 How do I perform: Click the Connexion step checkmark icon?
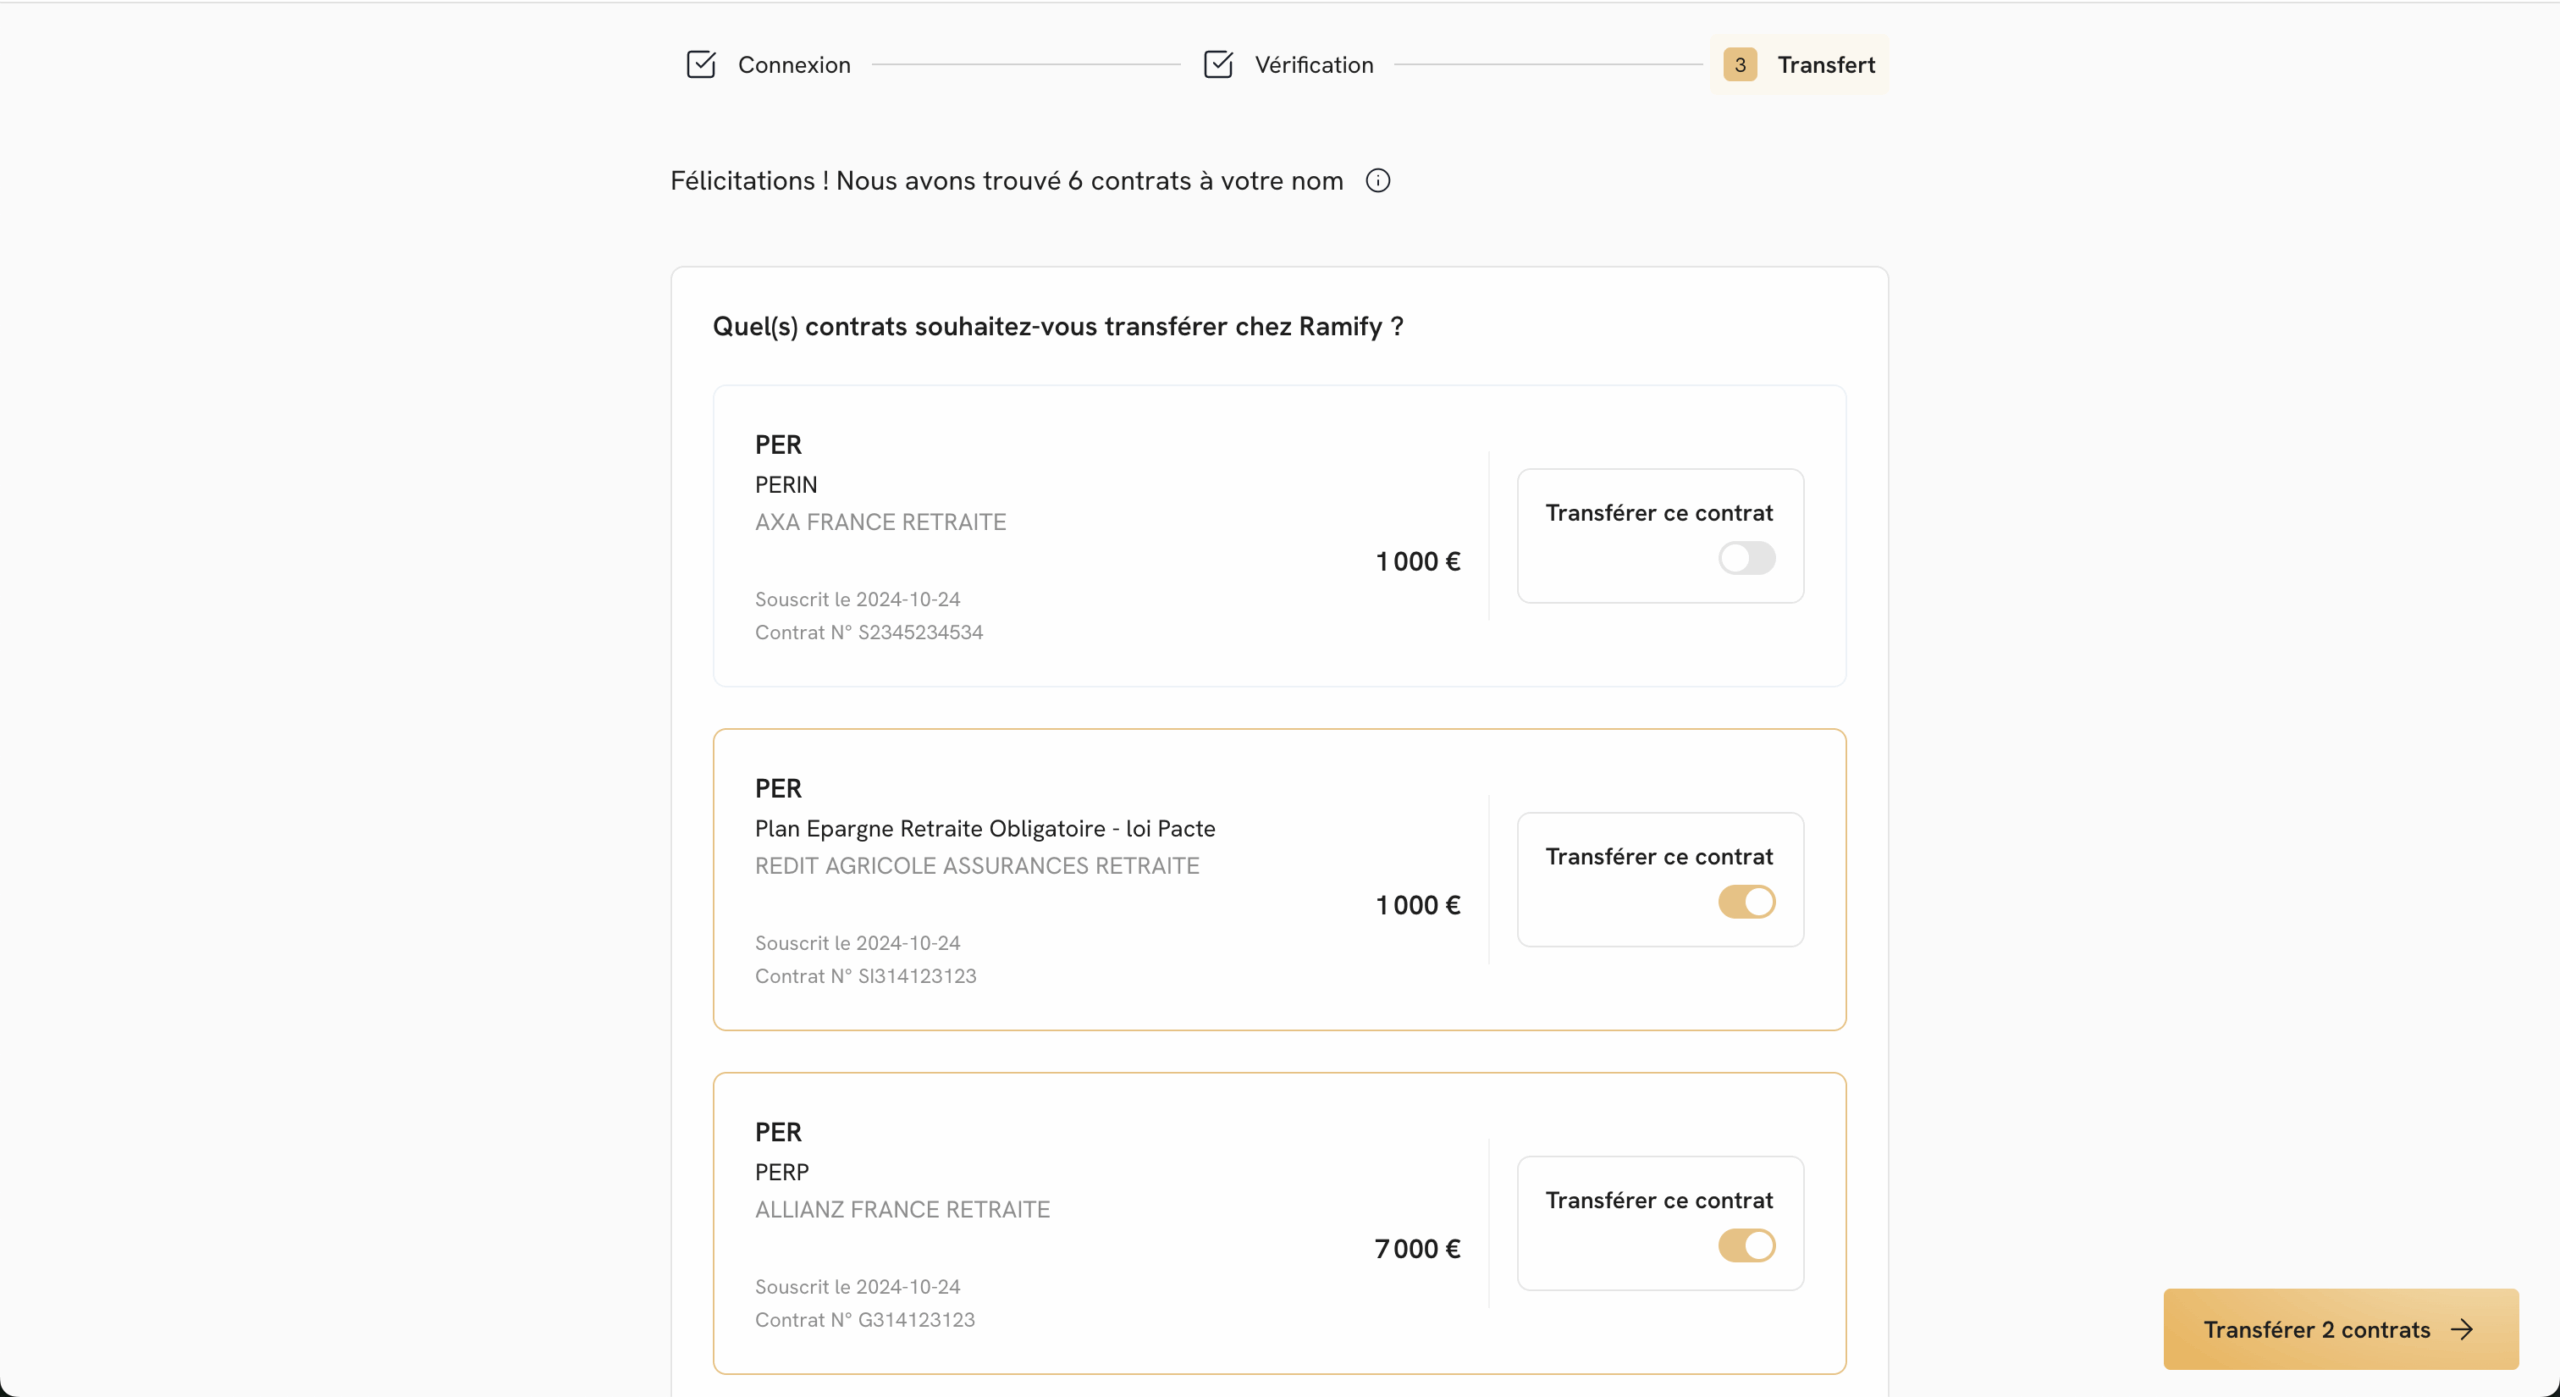tap(701, 65)
